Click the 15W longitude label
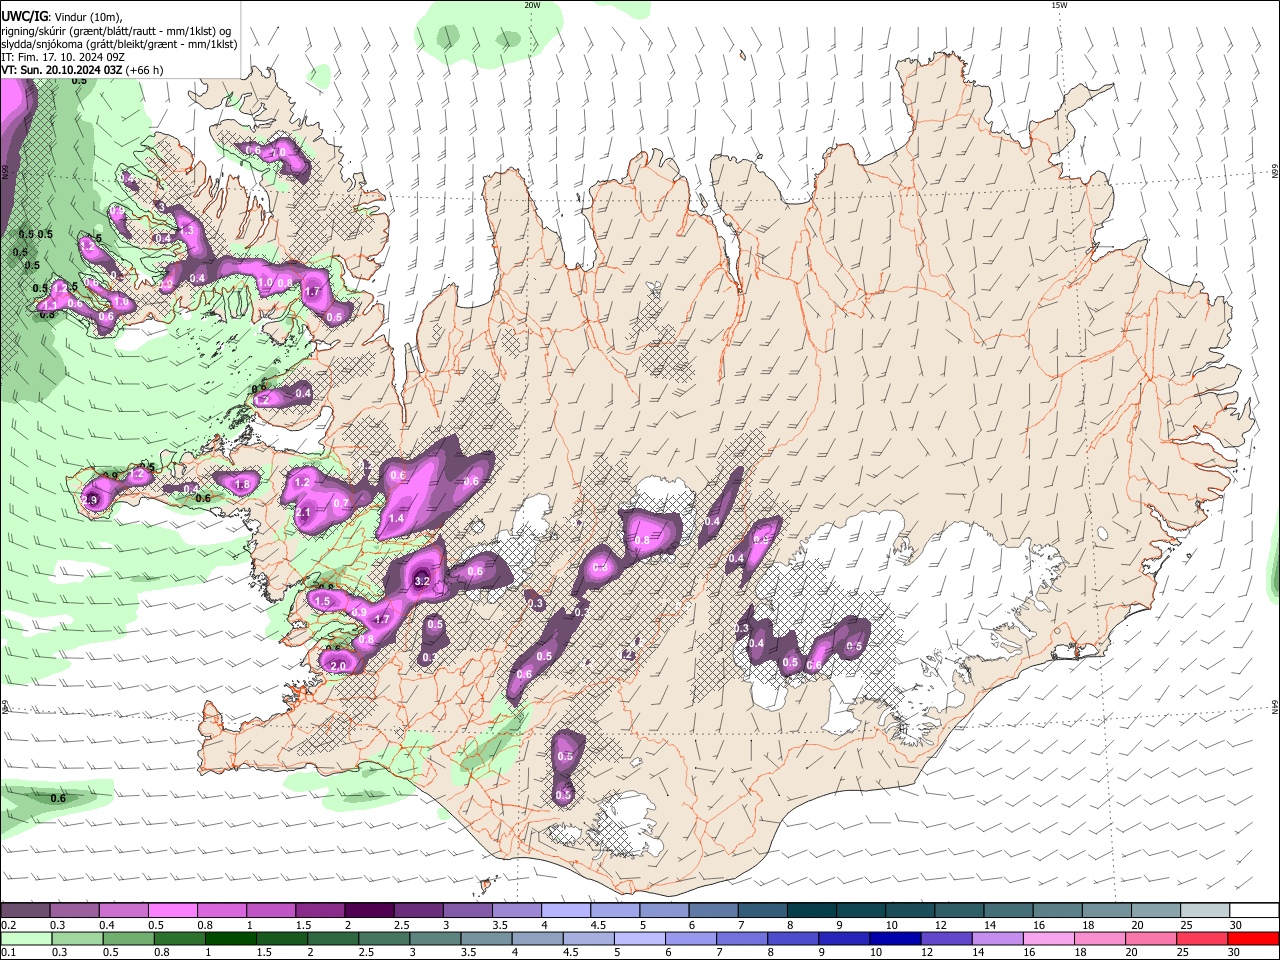Image resolution: width=1280 pixels, height=960 pixels. coord(1059,5)
